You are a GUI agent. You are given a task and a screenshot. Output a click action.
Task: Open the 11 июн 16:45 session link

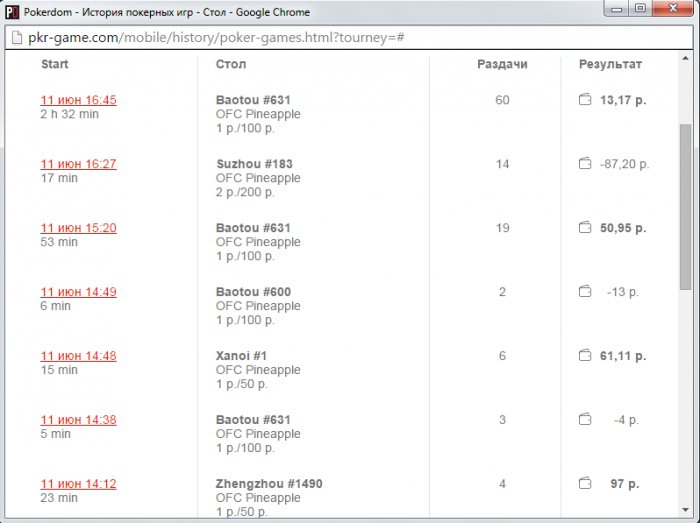79,100
